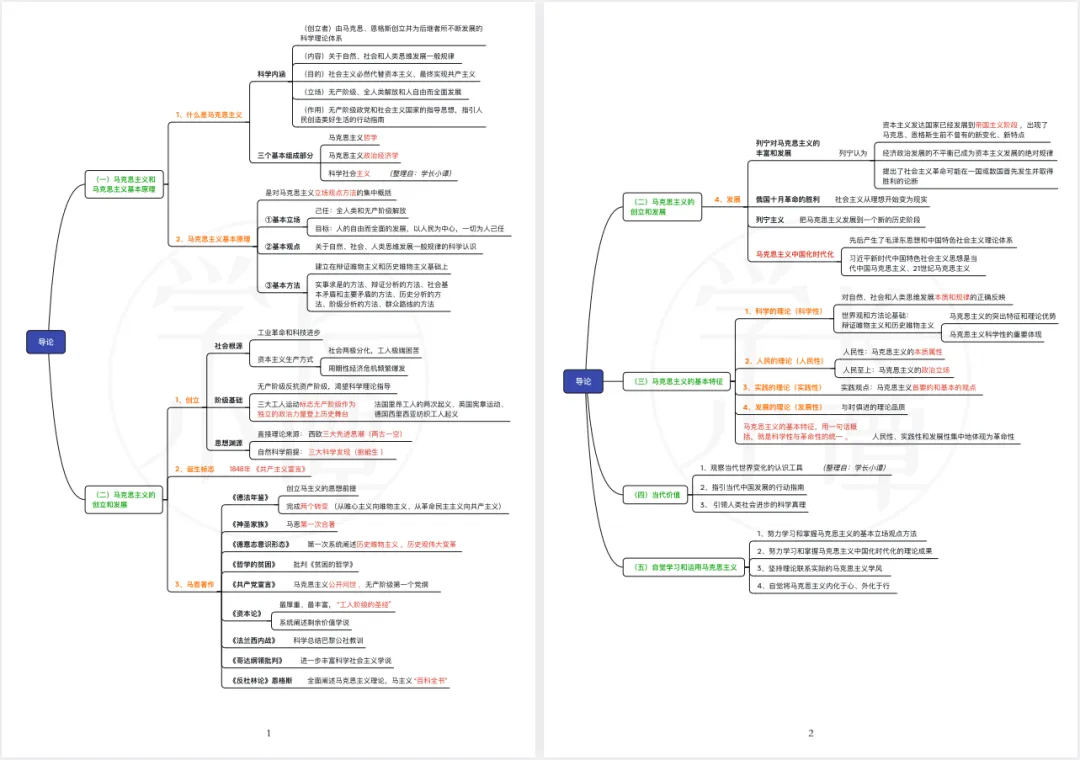Click the '3、坚持理论联系实际的马克思主义学风' line
The height and width of the screenshot is (760, 1080).
point(820,568)
